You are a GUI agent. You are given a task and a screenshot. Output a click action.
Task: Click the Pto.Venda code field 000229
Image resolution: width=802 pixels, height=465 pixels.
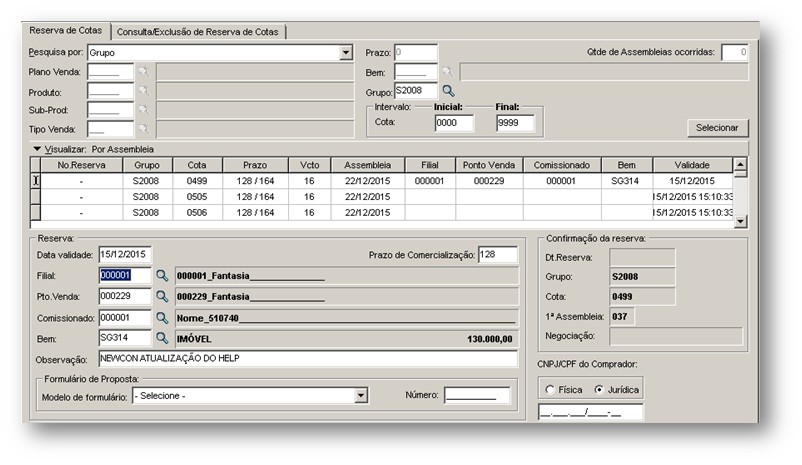click(125, 296)
